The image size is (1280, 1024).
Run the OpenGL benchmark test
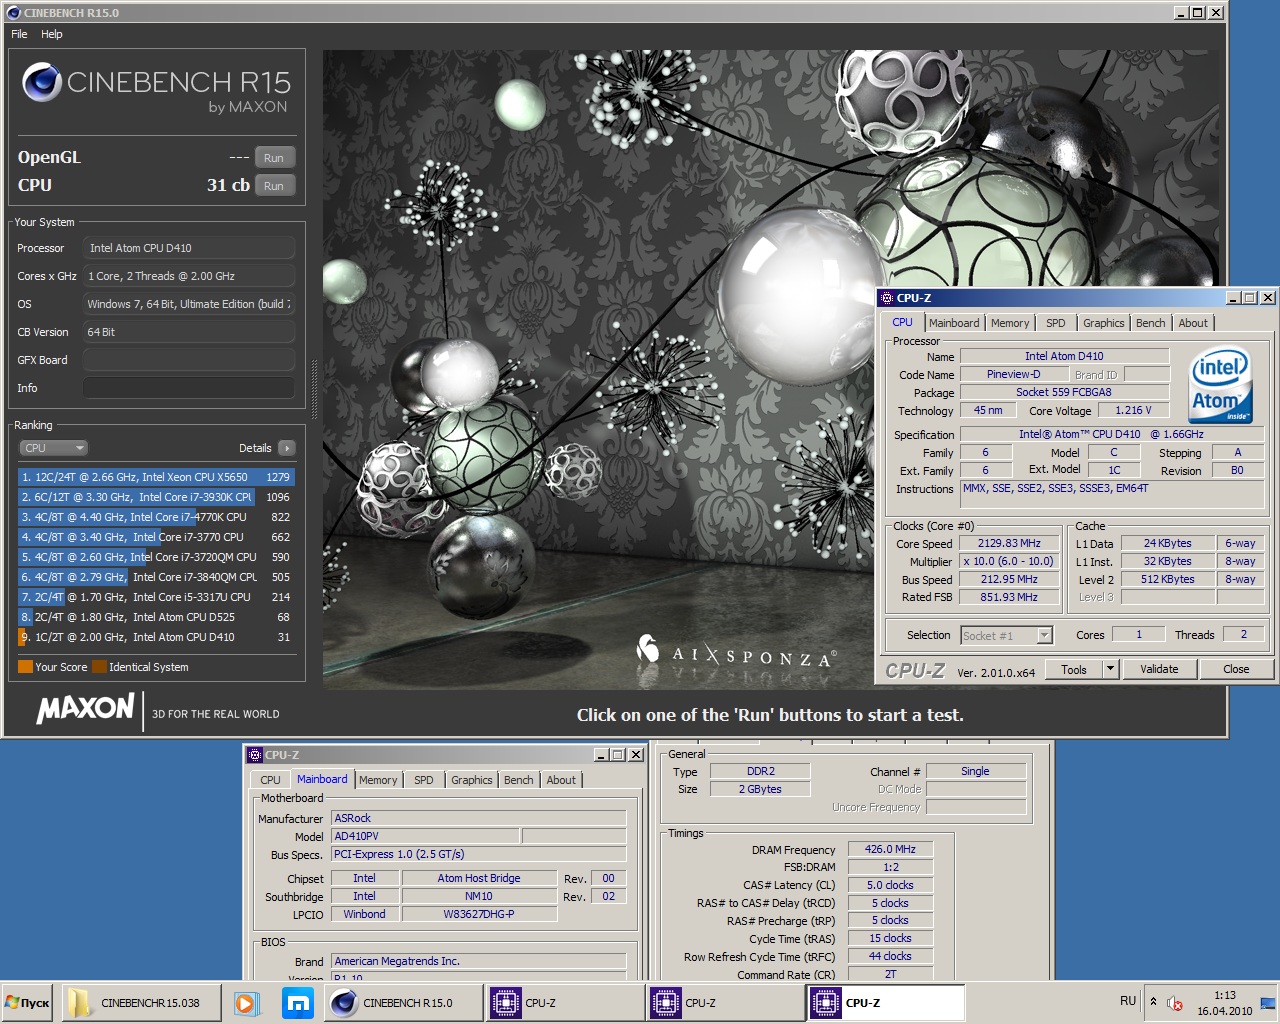tap(274, 158)
